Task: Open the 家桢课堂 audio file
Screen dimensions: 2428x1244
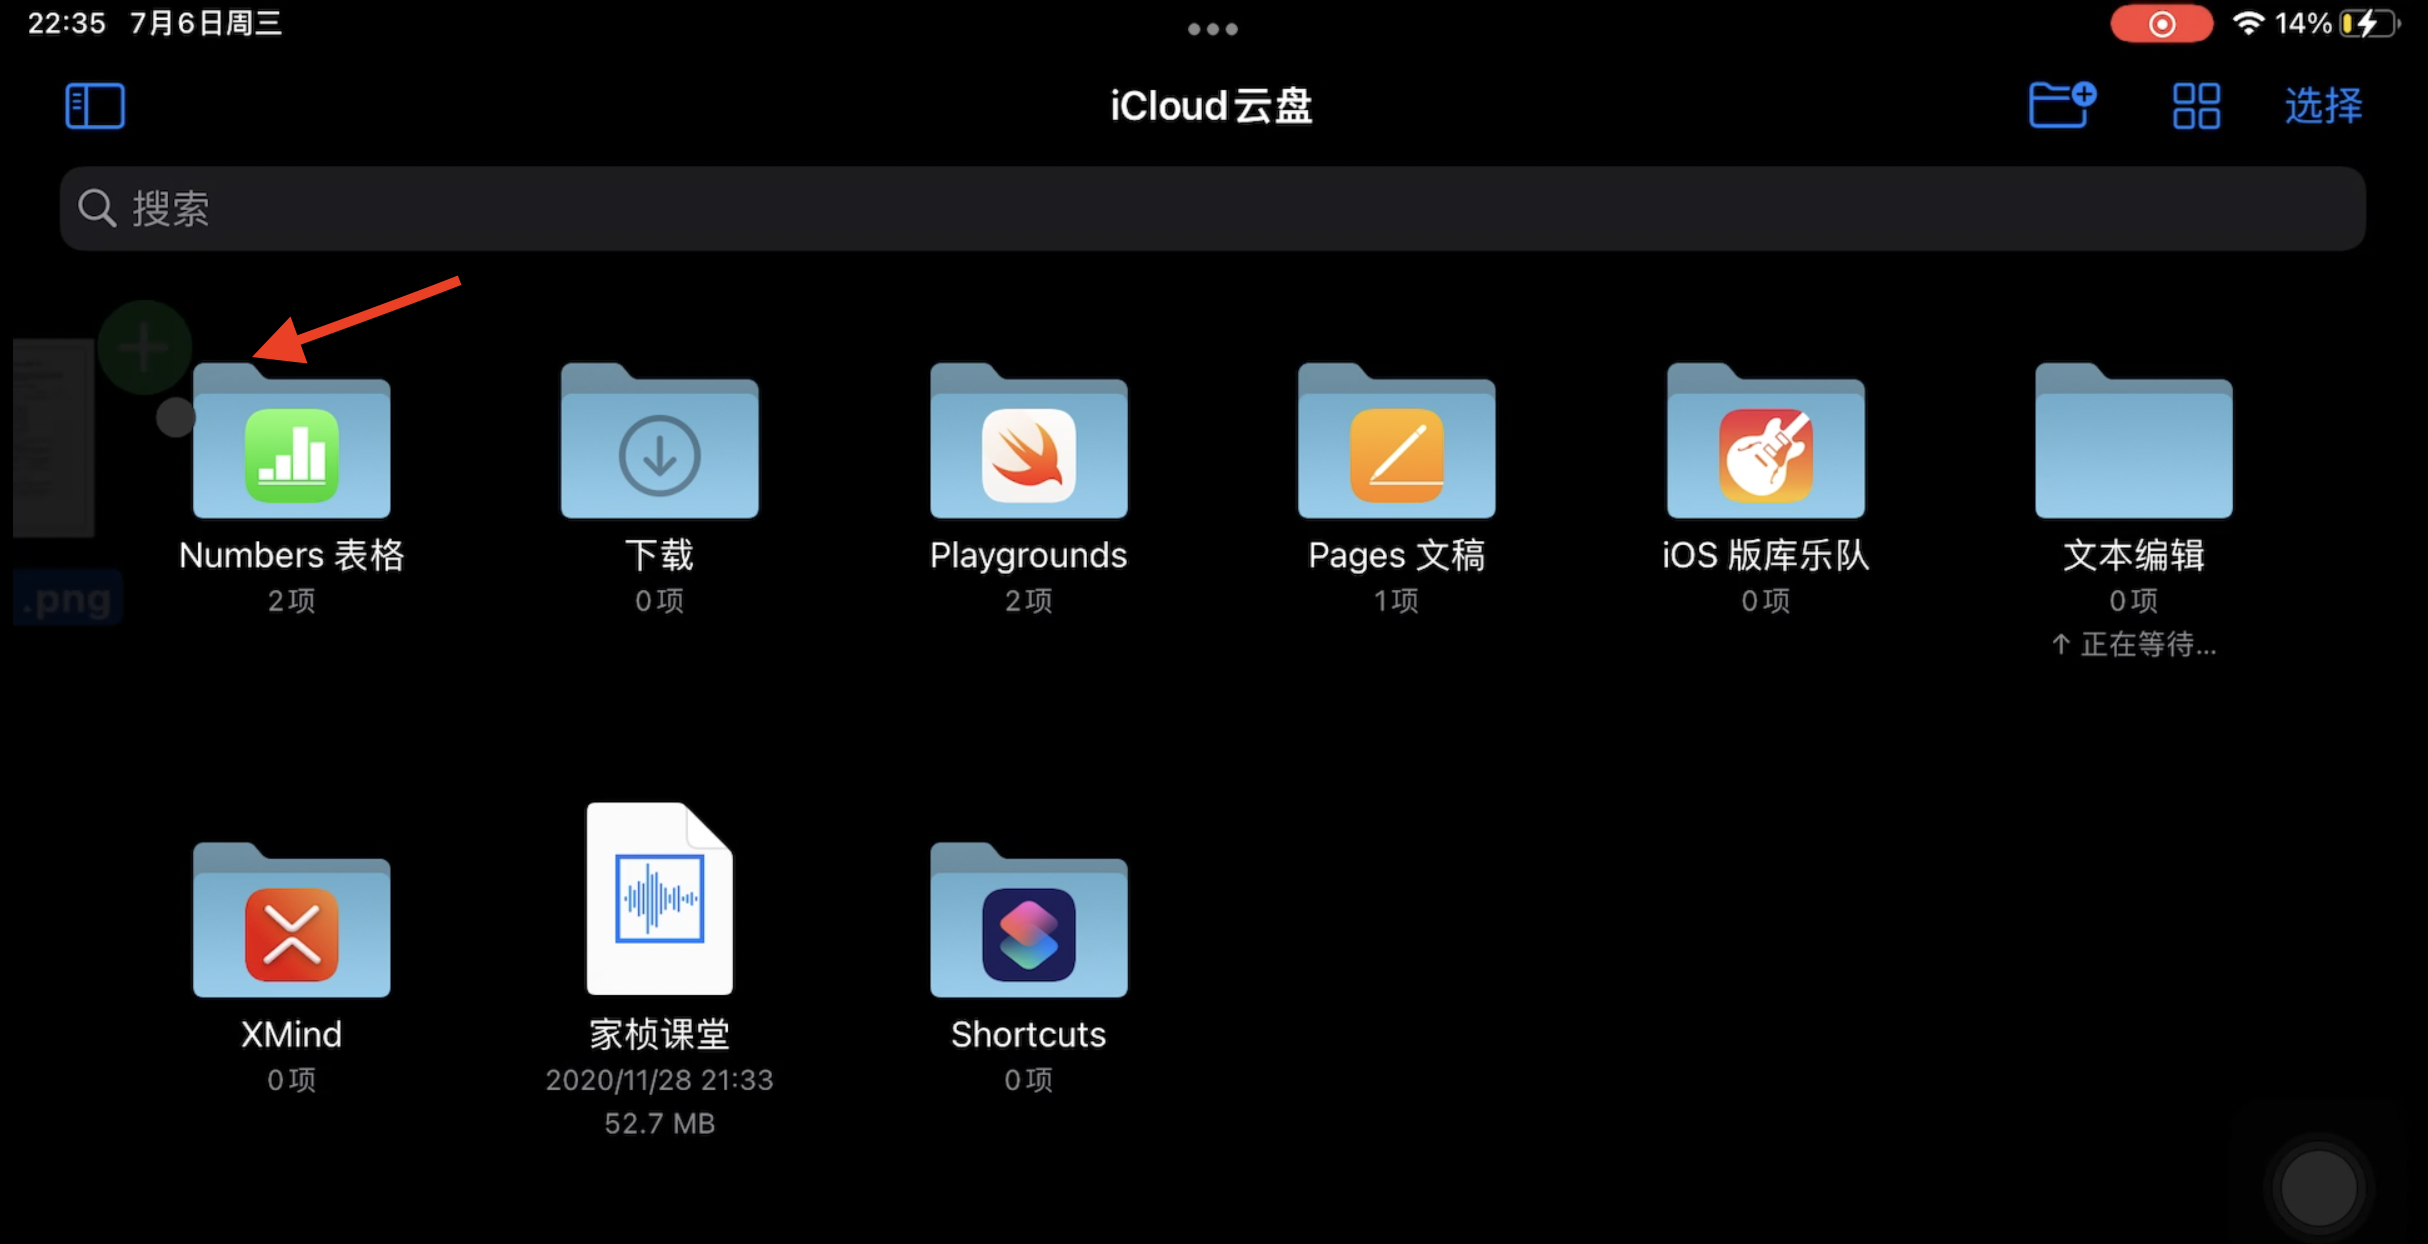Action: [659, 900]
